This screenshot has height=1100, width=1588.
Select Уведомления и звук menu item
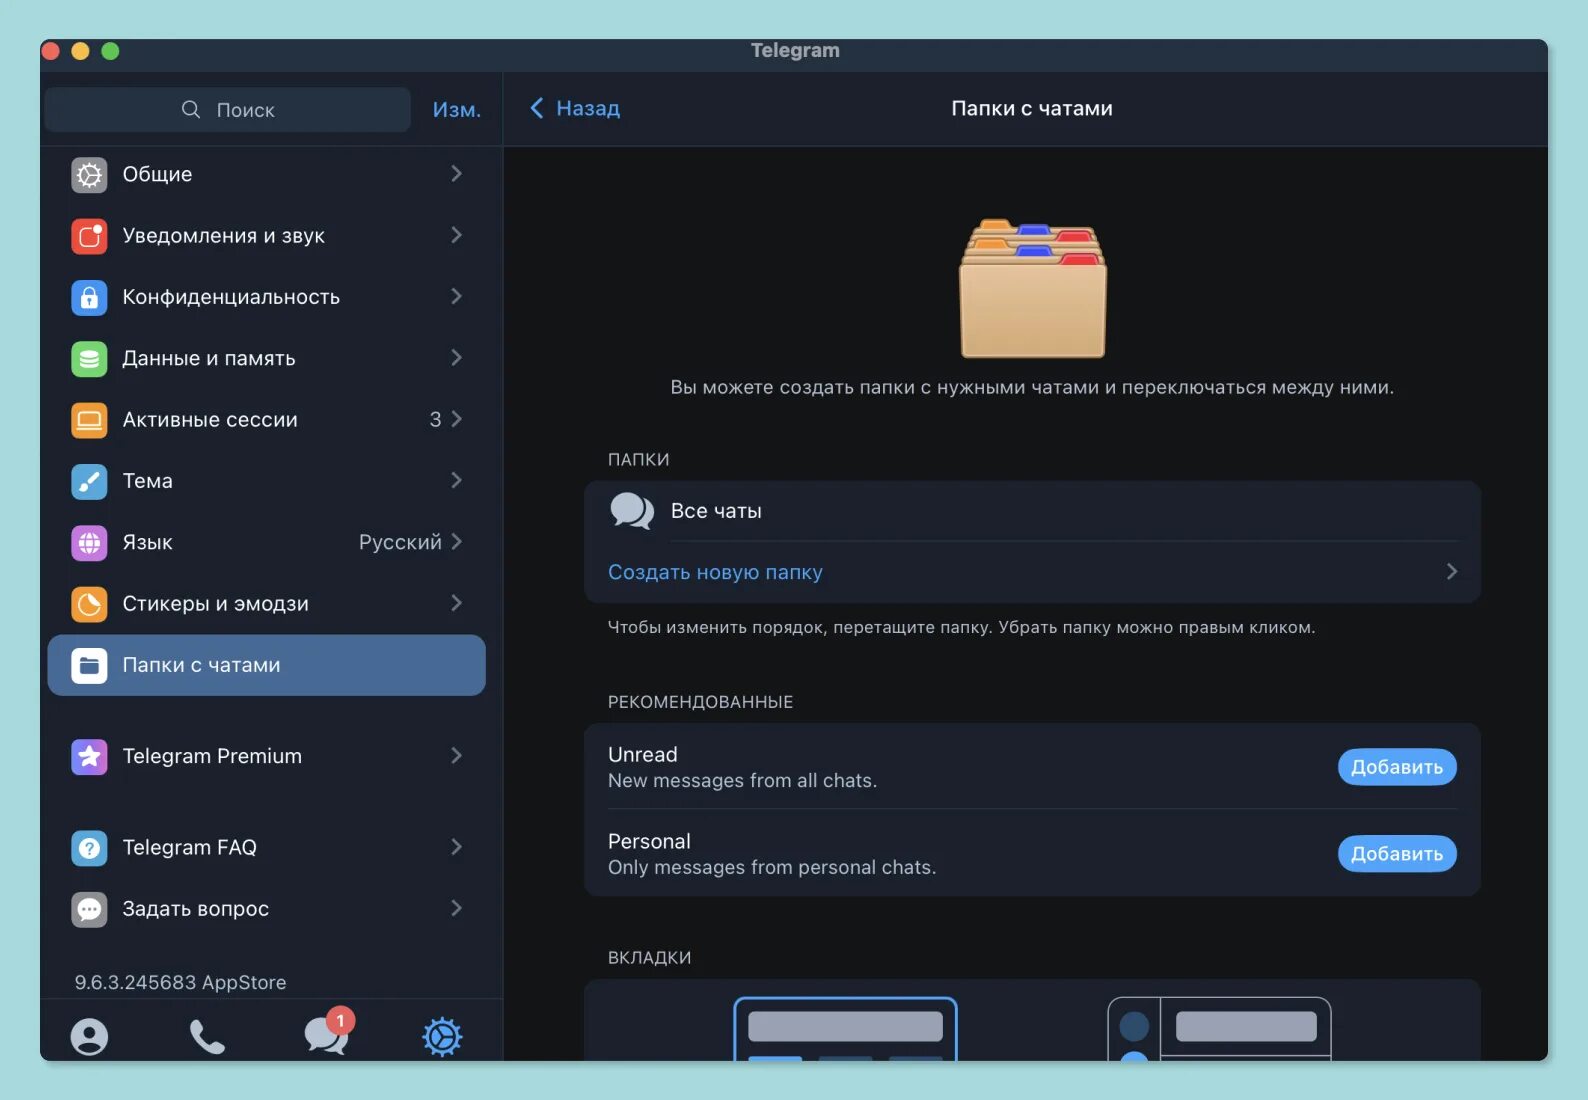266,235
